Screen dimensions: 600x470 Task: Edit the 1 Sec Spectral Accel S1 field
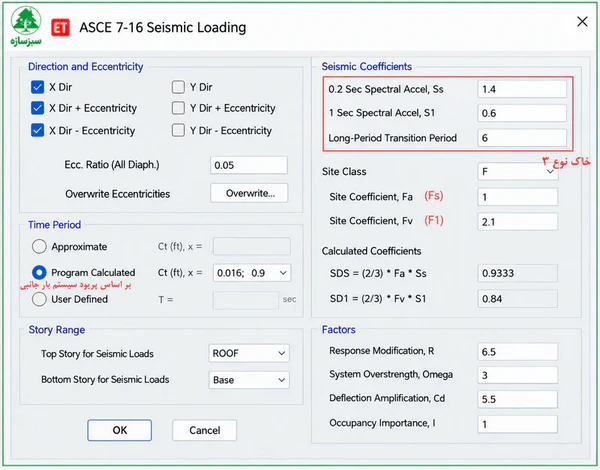point(522,113)
